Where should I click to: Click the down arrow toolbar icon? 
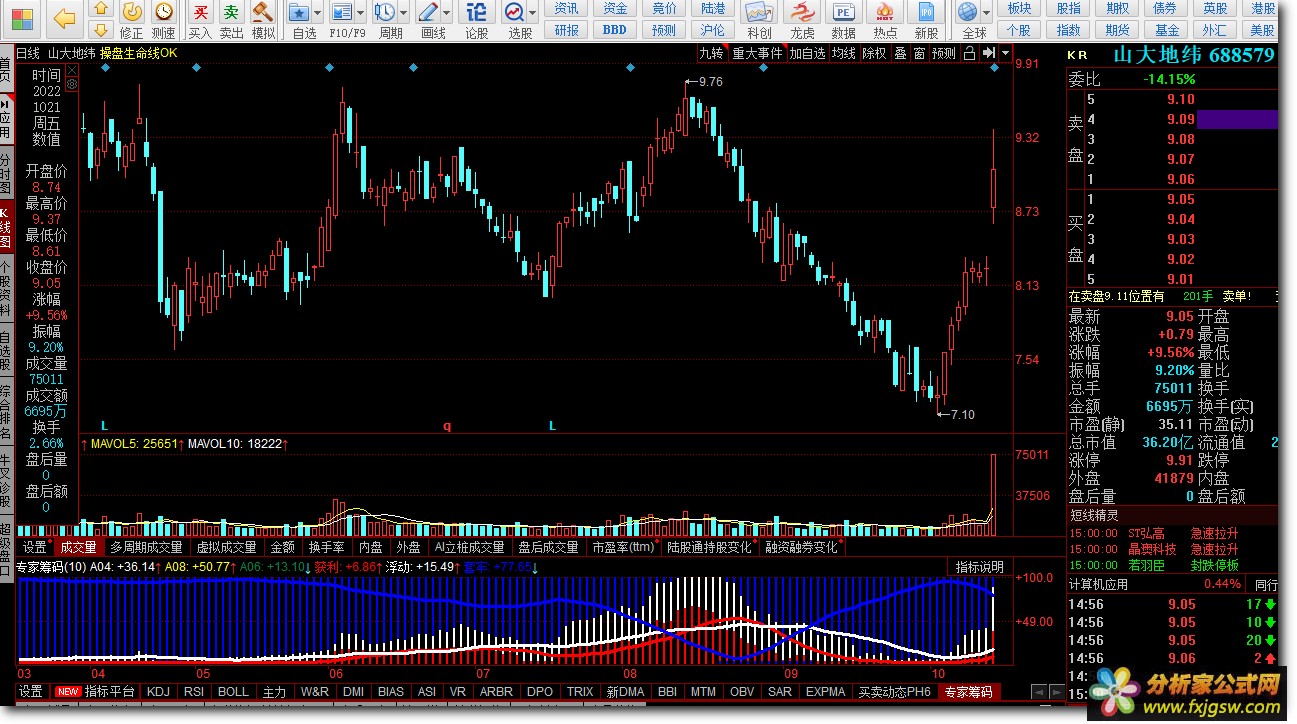point(101,32)
